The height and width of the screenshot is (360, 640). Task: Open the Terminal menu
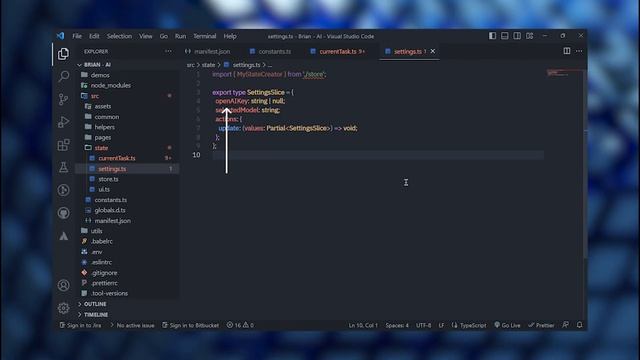(205, 36)
